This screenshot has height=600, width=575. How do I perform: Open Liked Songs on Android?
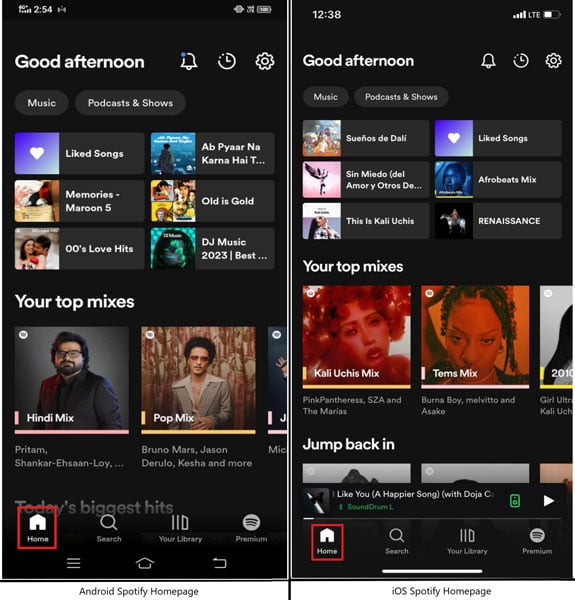click(79, 153)
